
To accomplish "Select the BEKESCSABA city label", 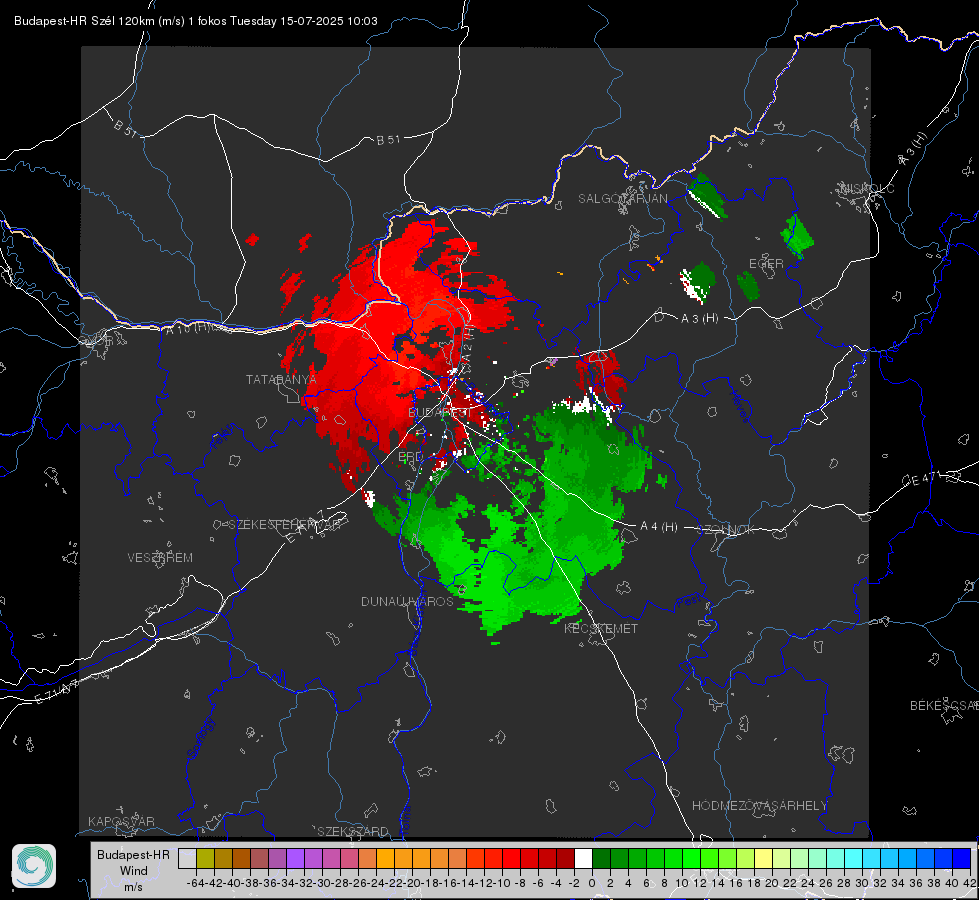I will pyautogui.click(x=944, y=706).
